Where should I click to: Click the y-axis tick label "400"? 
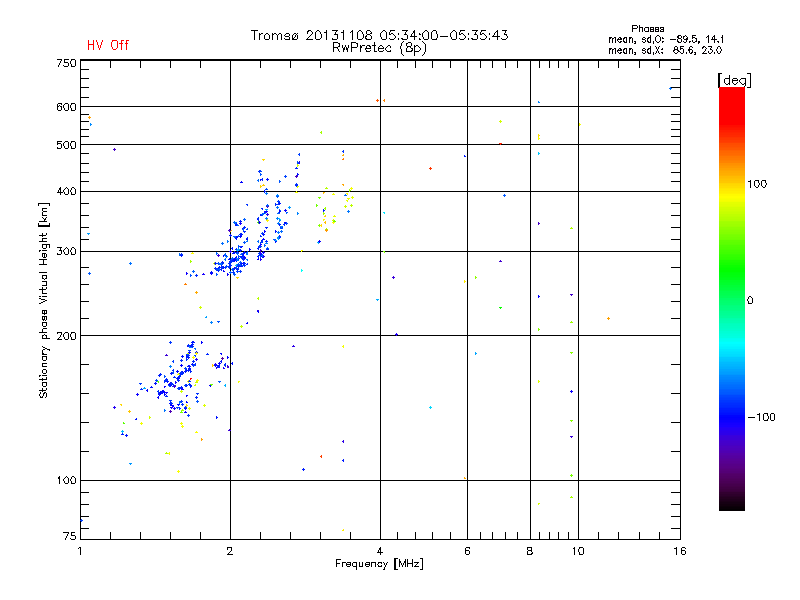[x=66, y=192]
